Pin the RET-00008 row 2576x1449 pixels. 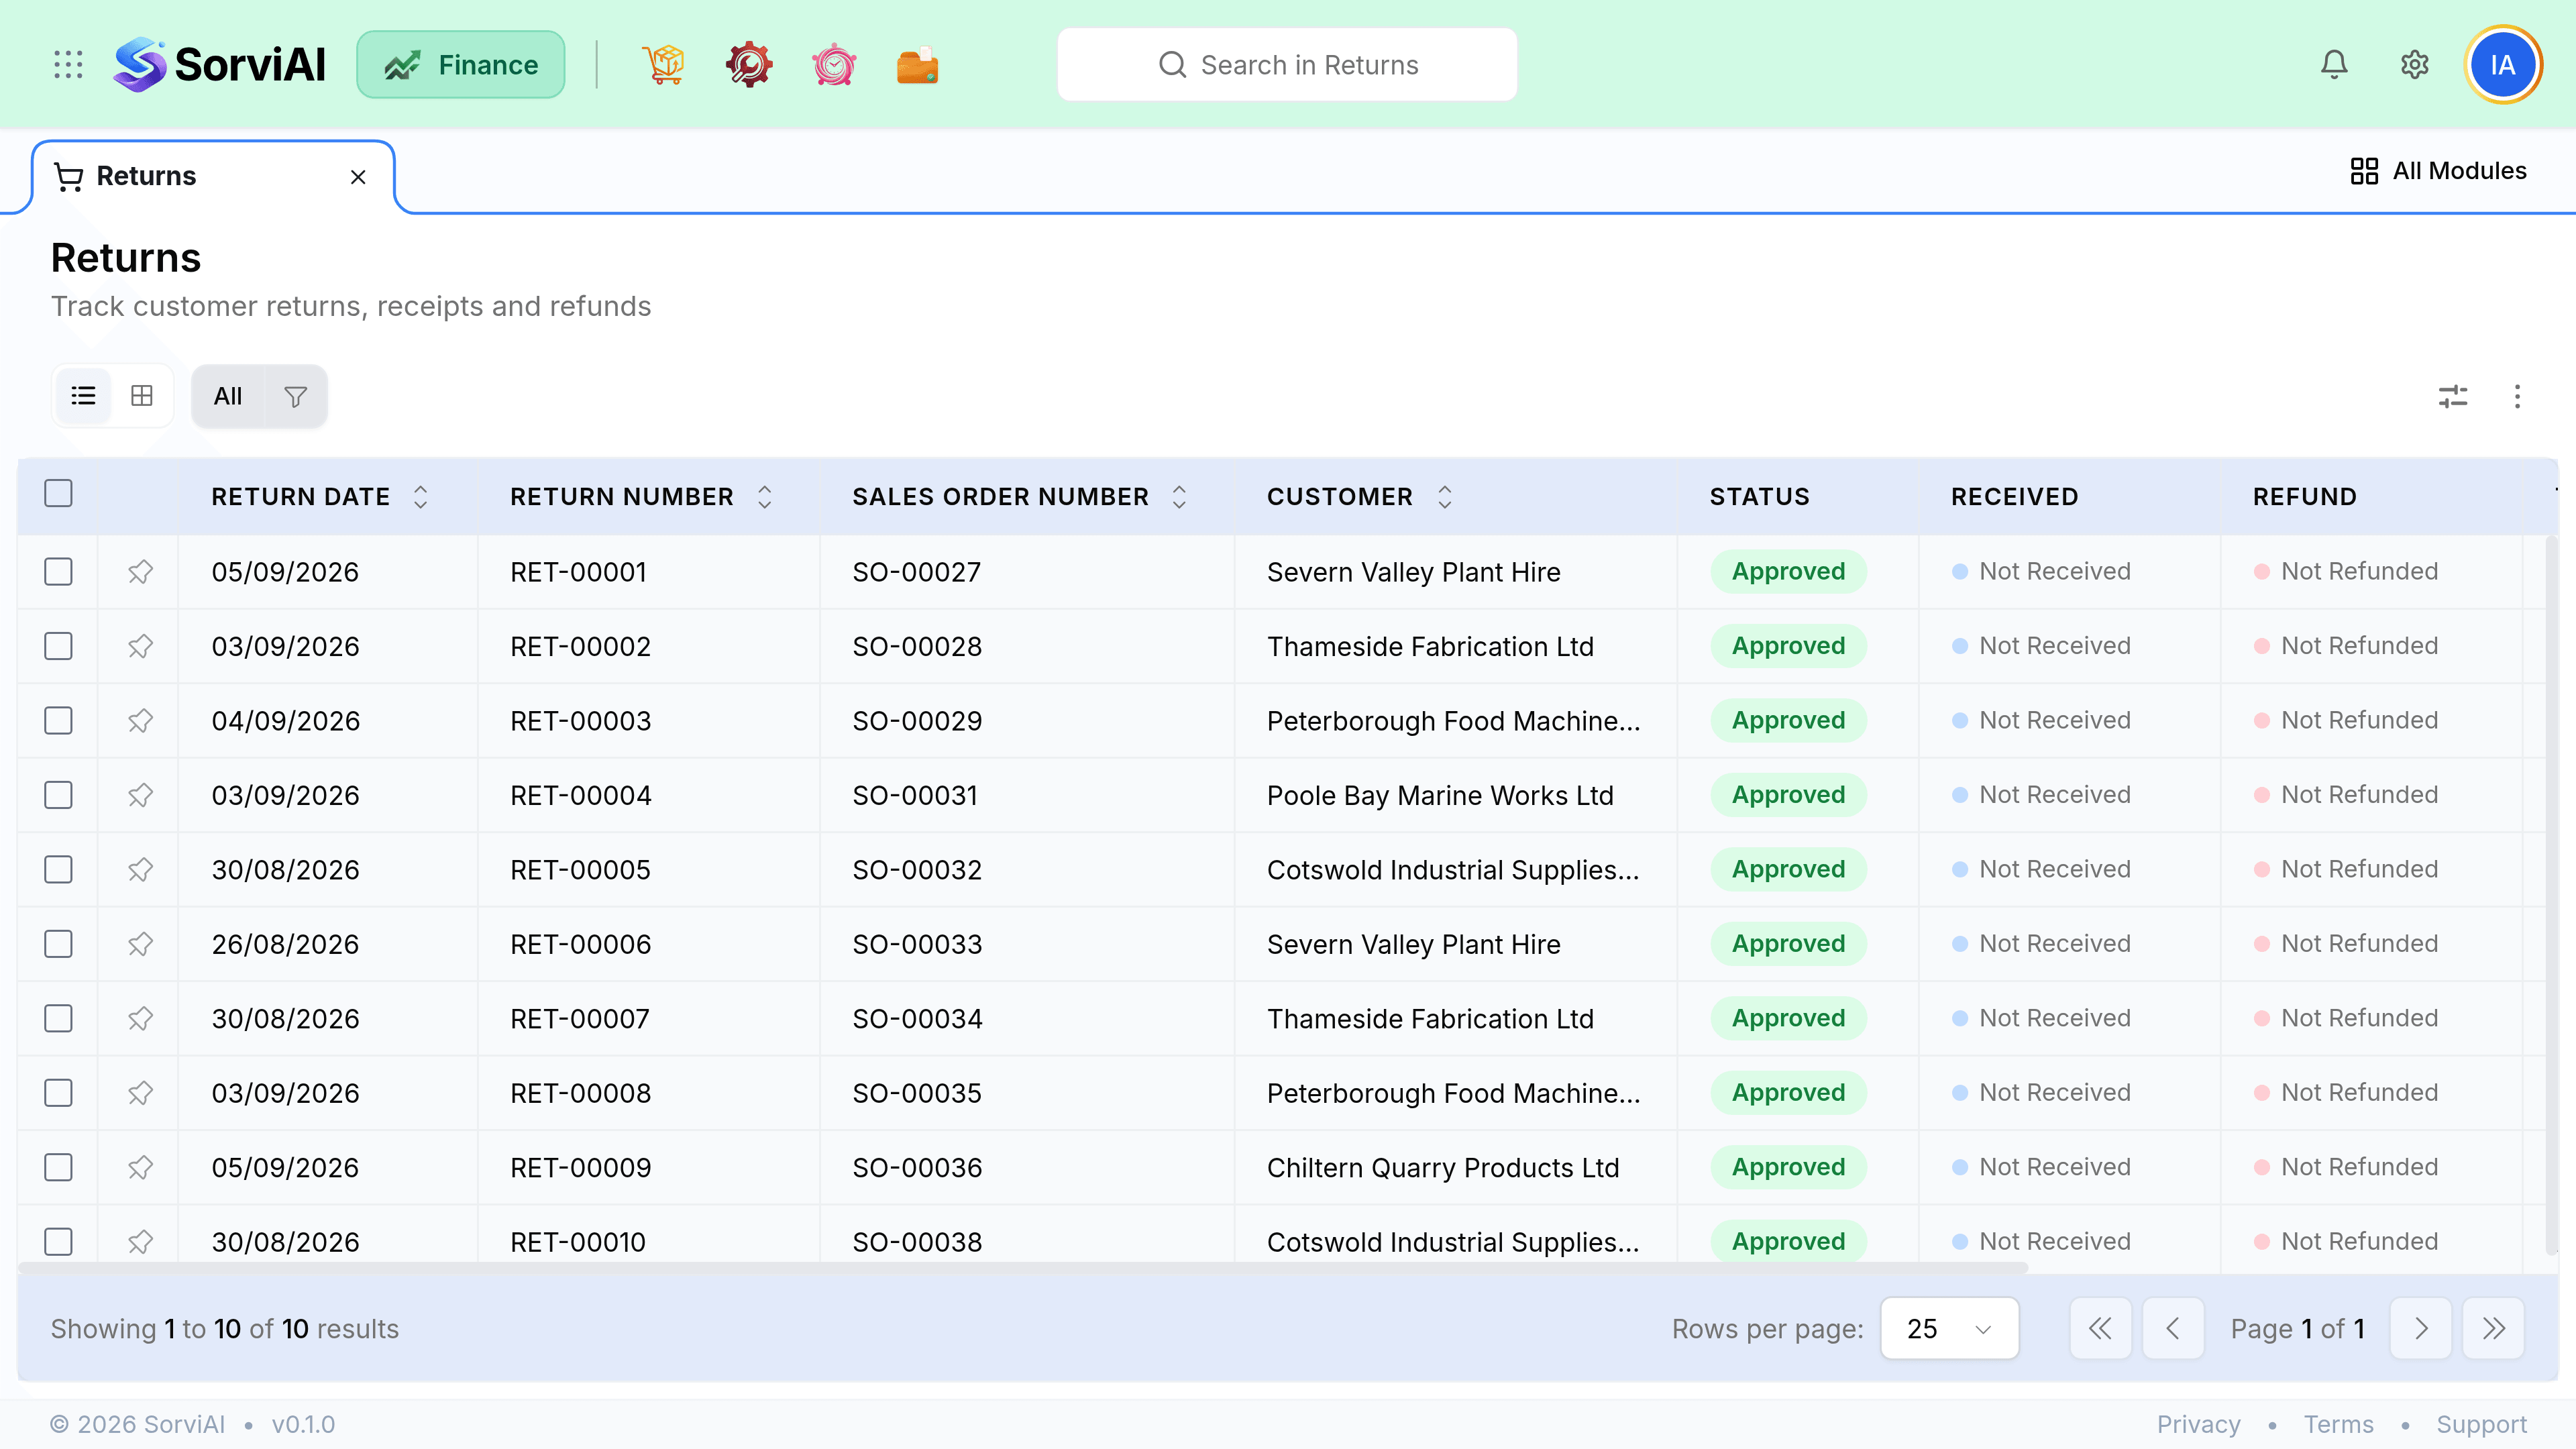coord(140,1094)
